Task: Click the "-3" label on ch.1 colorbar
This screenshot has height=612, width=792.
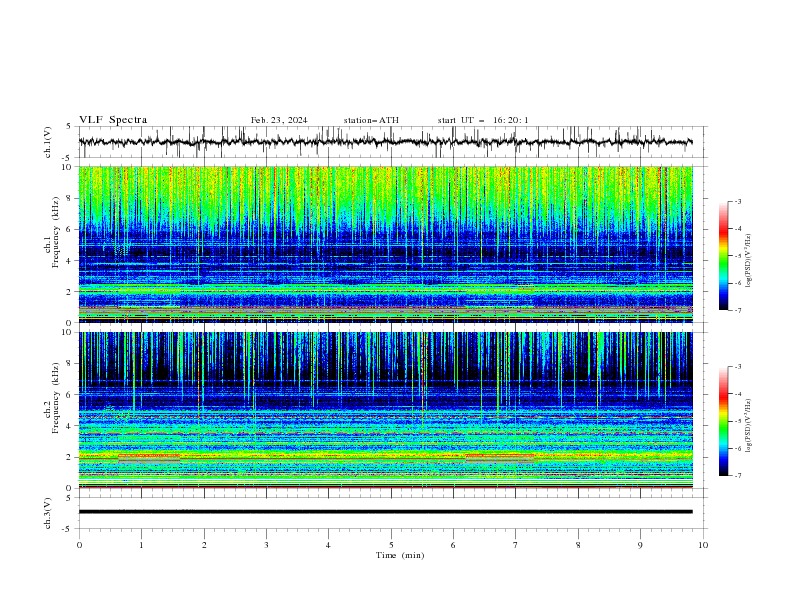Action: (737, 201)
